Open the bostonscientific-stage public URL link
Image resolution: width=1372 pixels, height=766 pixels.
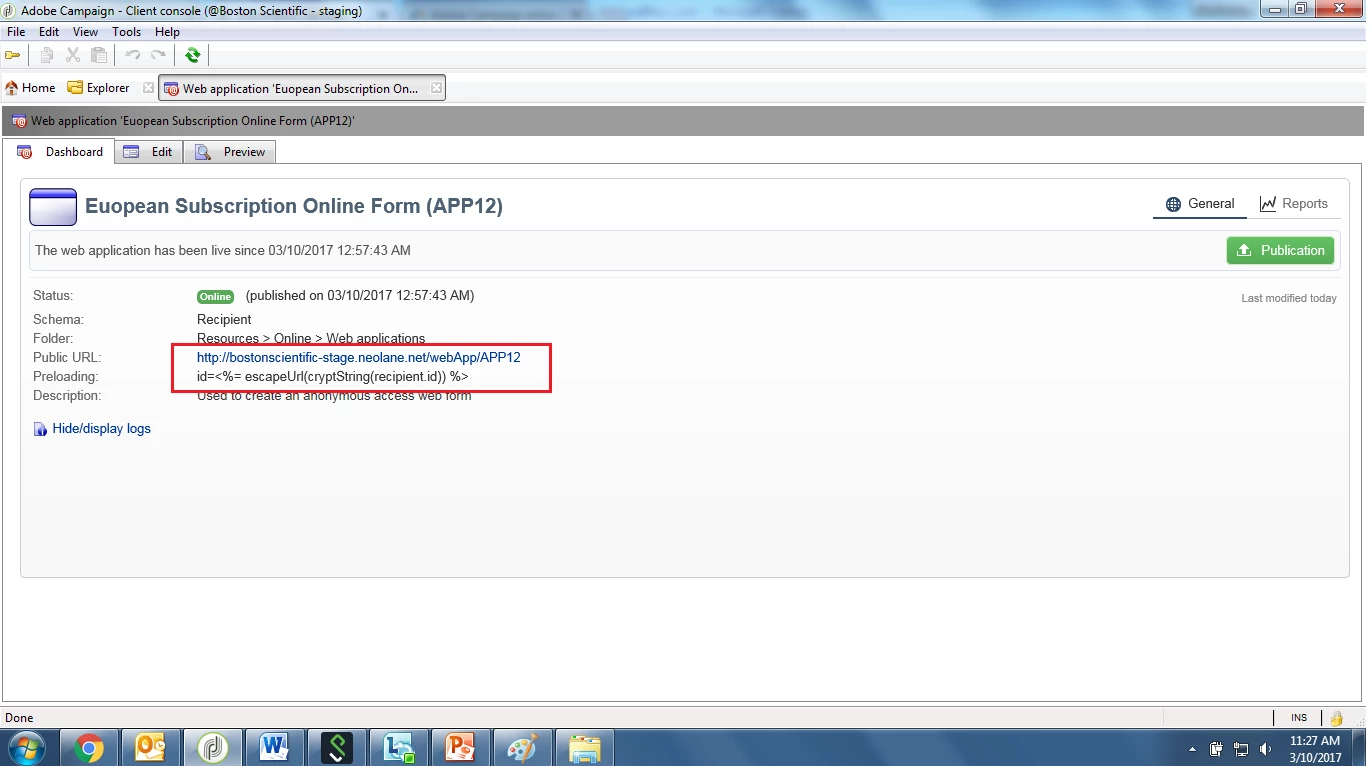(359, 357)
